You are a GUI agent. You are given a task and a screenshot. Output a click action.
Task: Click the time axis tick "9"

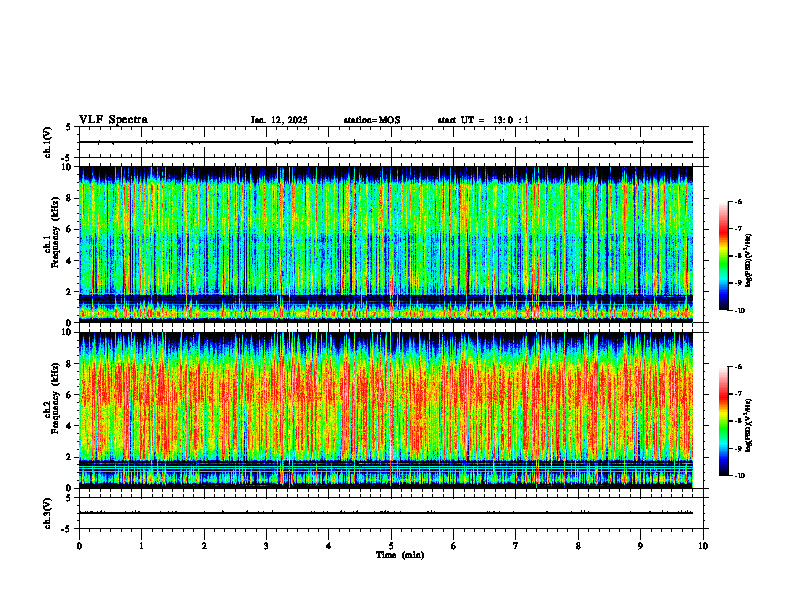pyautogui.click(x=640, y=546)
